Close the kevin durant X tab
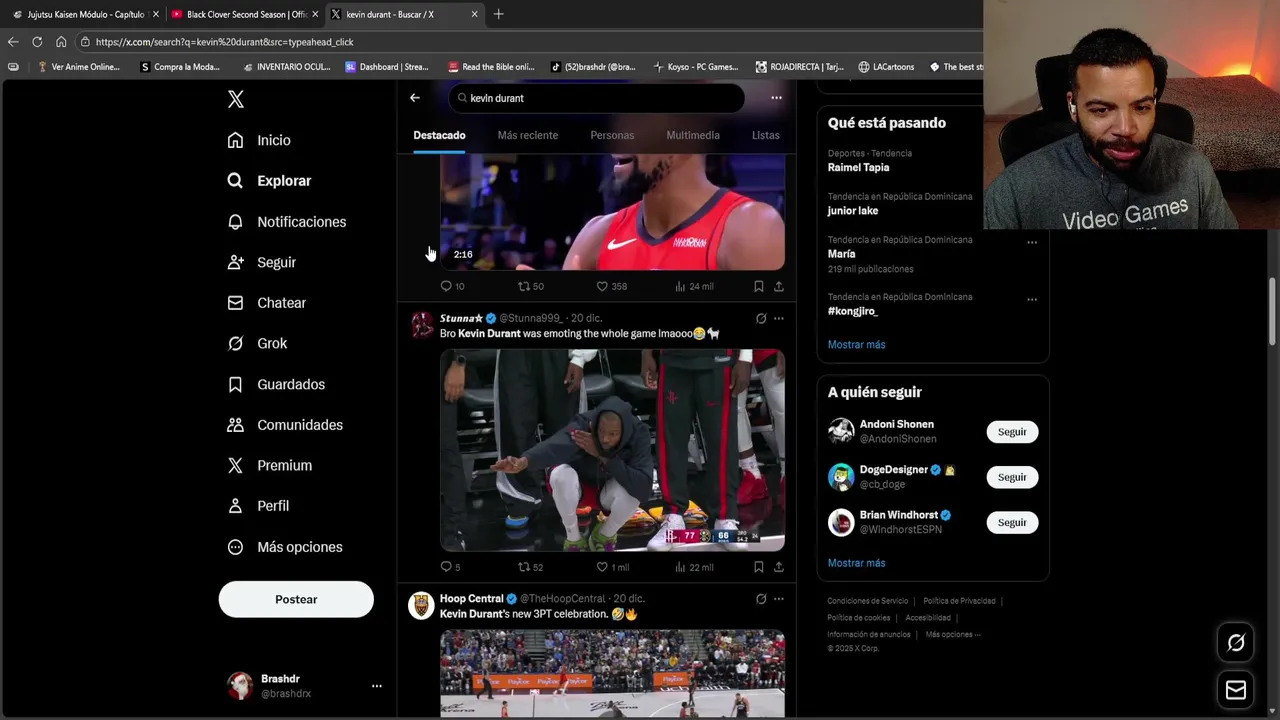The width and height of the screenshot is (1280, 720). [474, 14]
